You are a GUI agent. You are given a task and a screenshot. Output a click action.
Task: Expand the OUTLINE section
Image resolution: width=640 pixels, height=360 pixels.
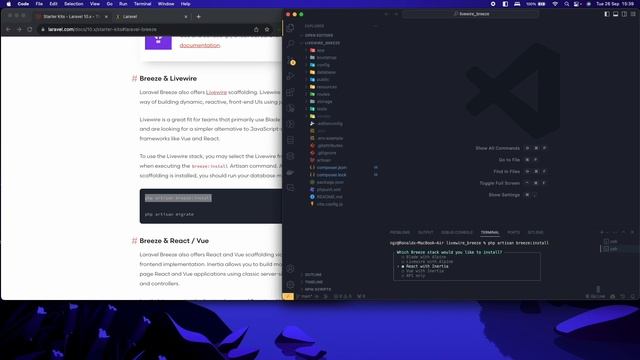(313, 275)
